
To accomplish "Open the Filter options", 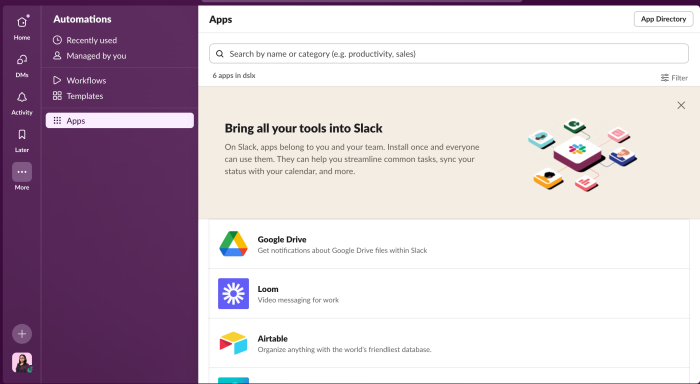I will pos(674,78).
